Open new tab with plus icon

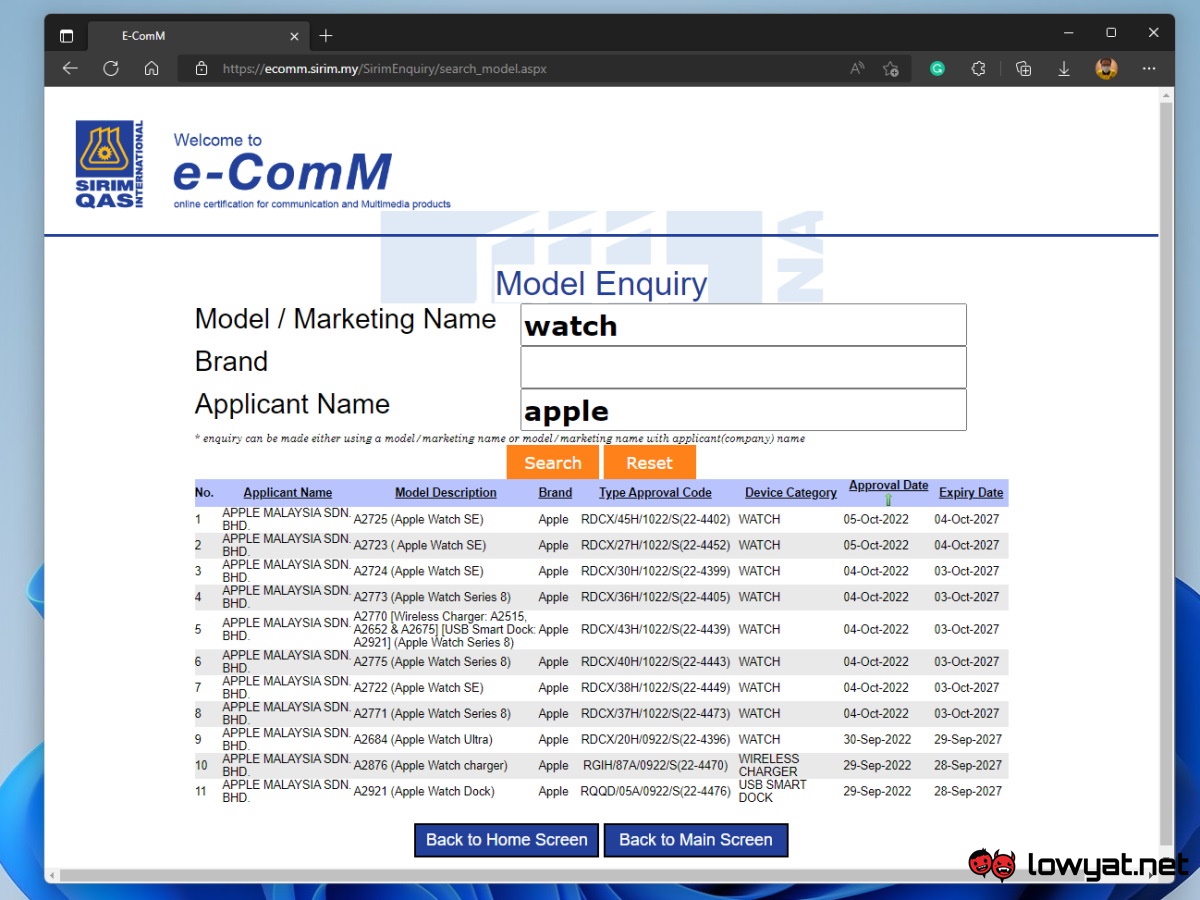[326, 36]
